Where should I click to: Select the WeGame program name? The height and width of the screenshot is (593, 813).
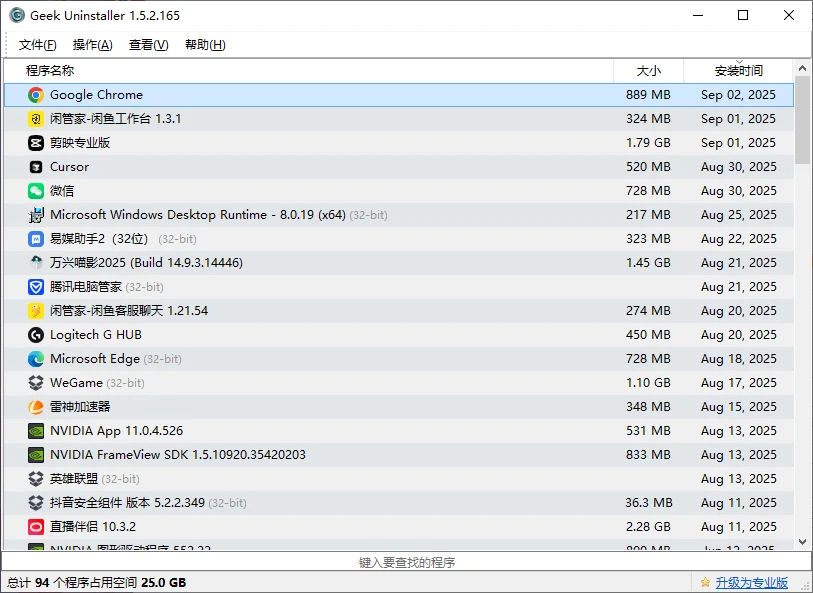pos(76,383)
